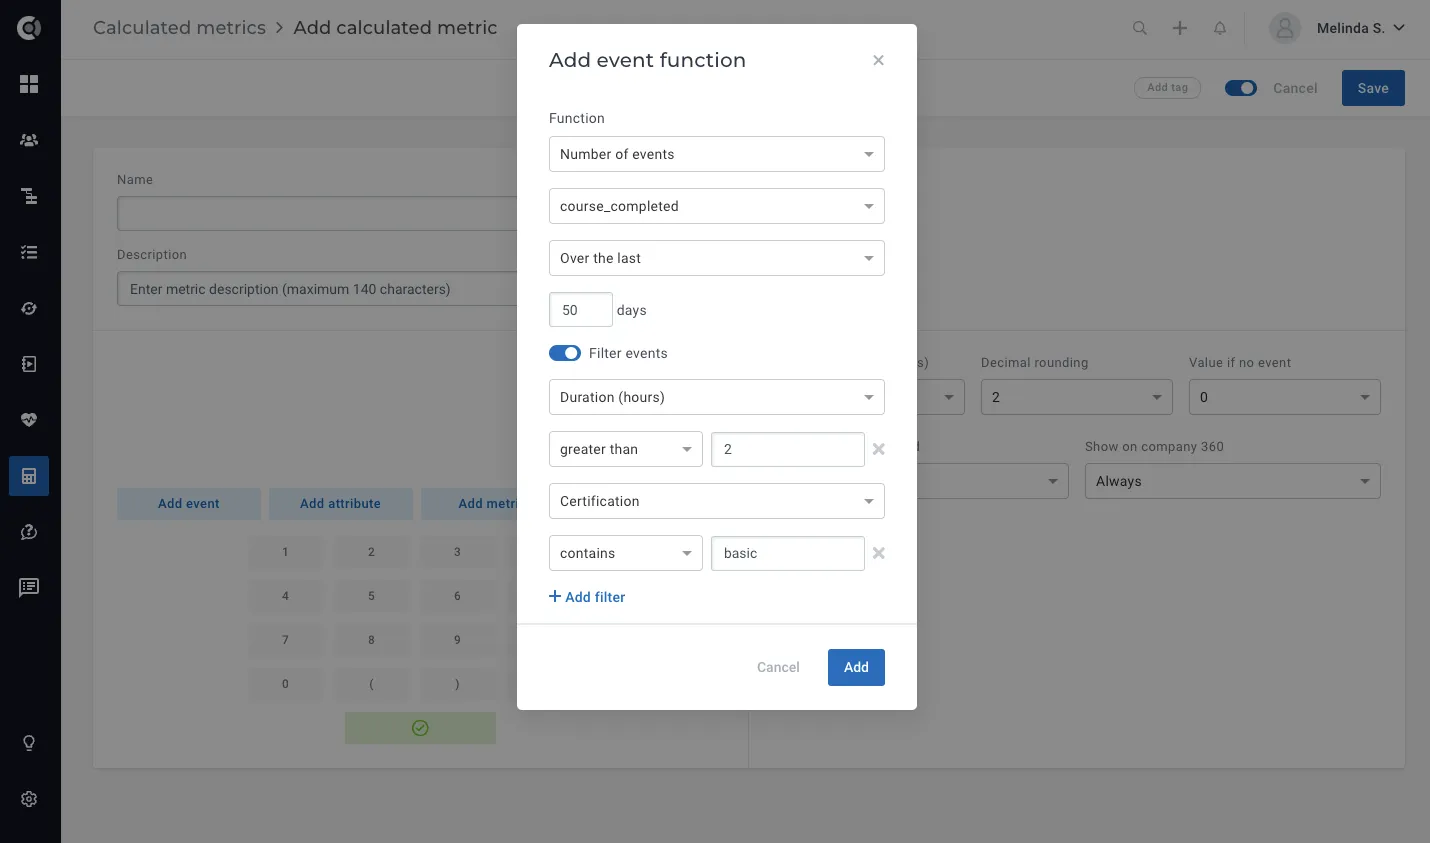Remove the Certification contains filter
This screenshot has width=1430, height=843.
[x=879, y=553]
